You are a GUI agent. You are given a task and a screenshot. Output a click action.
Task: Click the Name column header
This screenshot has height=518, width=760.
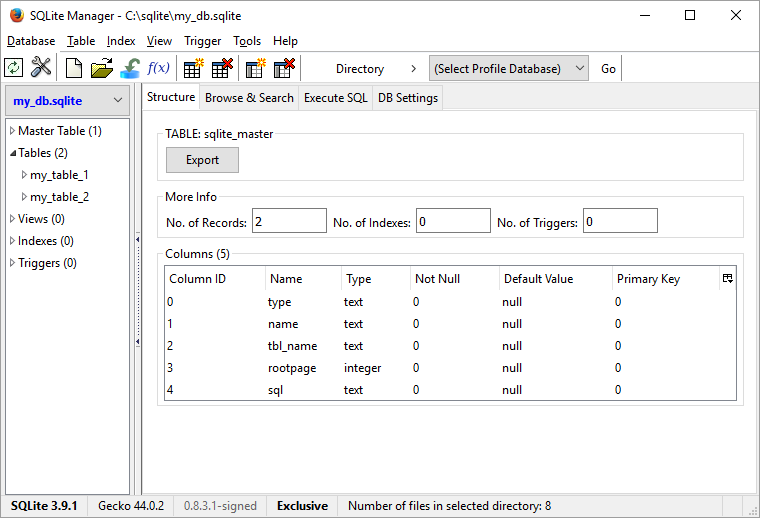coord(303,279)
